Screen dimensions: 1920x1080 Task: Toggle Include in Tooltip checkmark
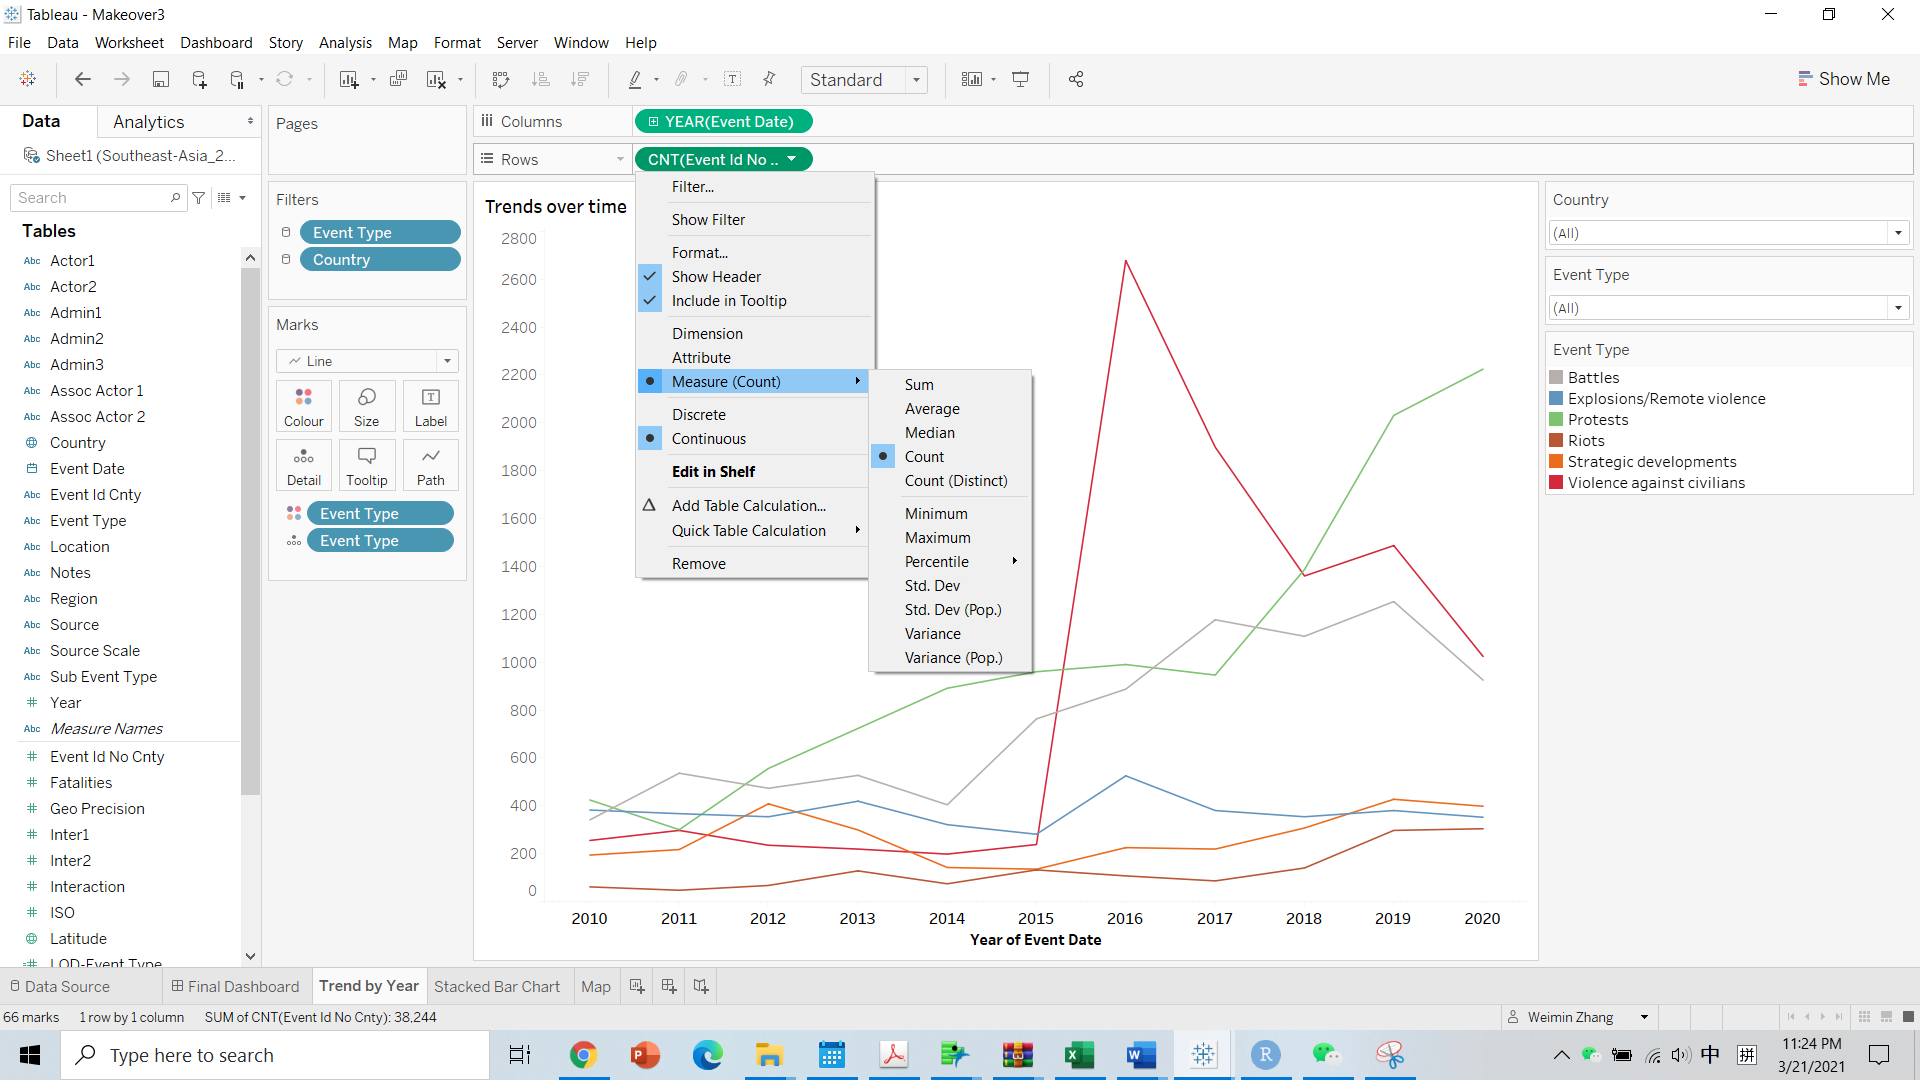pos(728,301)
